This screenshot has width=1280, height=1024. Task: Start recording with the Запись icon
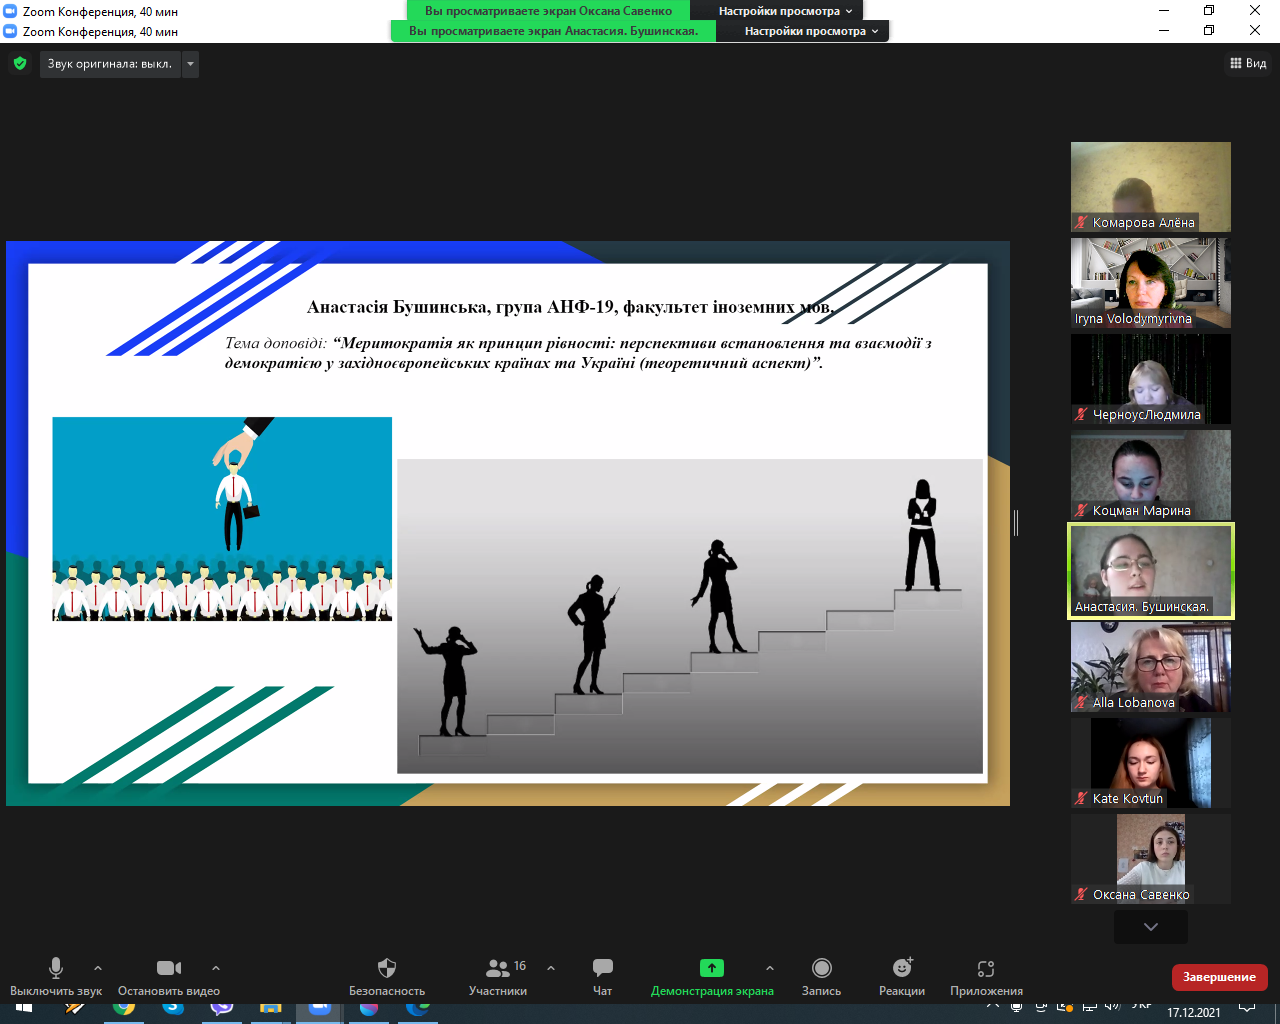click(x=821, y=968)
